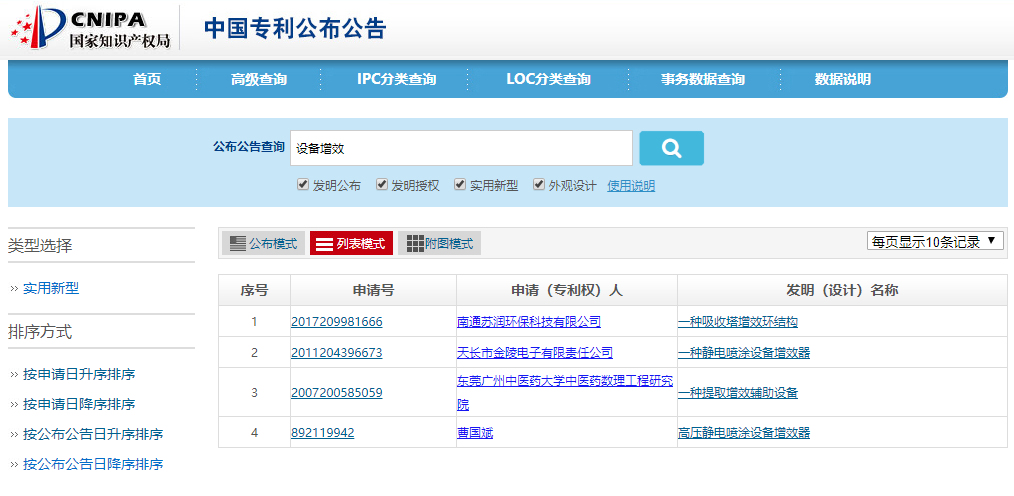Image resolution: width=1014 pixels, height=496 pixels.
Task: Toggle the 实用新型 checkbox
Action: tap(460, 185)
